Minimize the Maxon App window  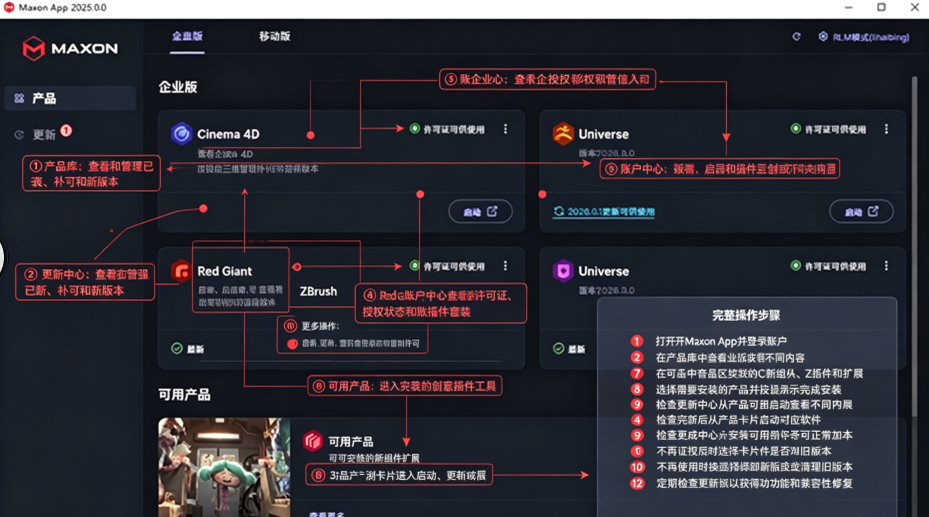coord(848,8)
